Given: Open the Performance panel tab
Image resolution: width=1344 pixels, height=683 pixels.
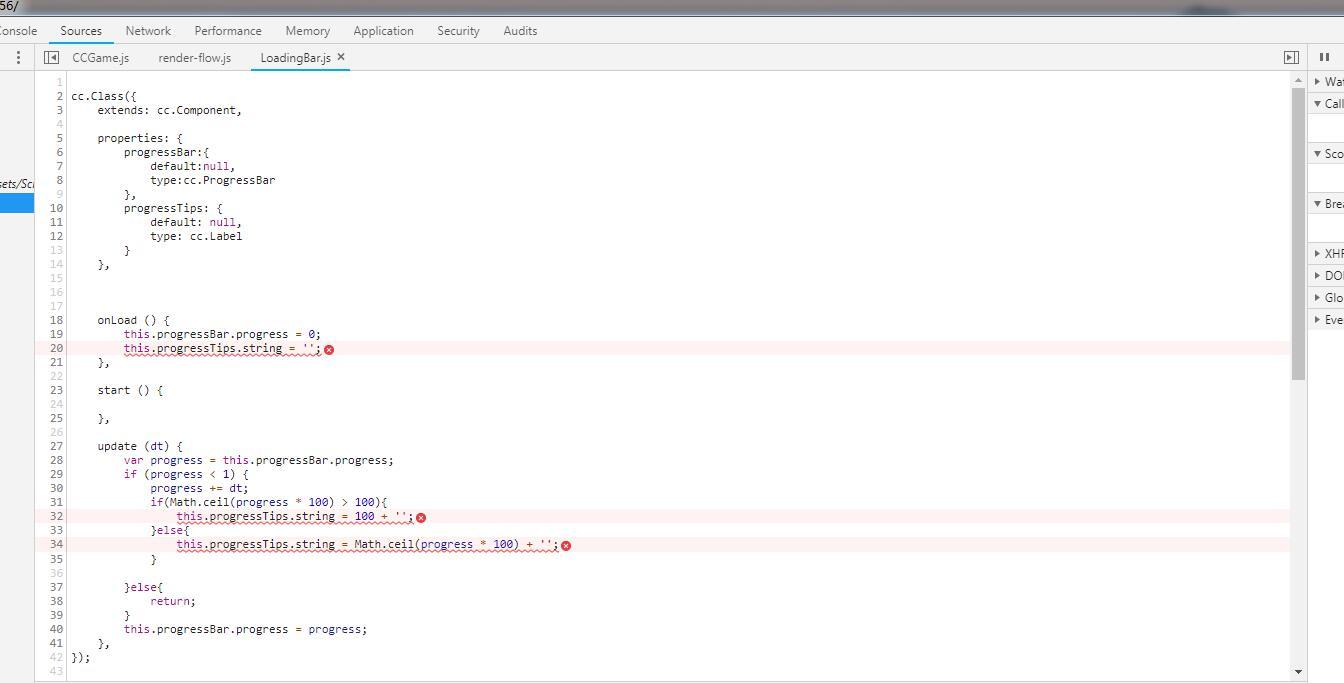Looking at the screenshot, I should 228,31.
